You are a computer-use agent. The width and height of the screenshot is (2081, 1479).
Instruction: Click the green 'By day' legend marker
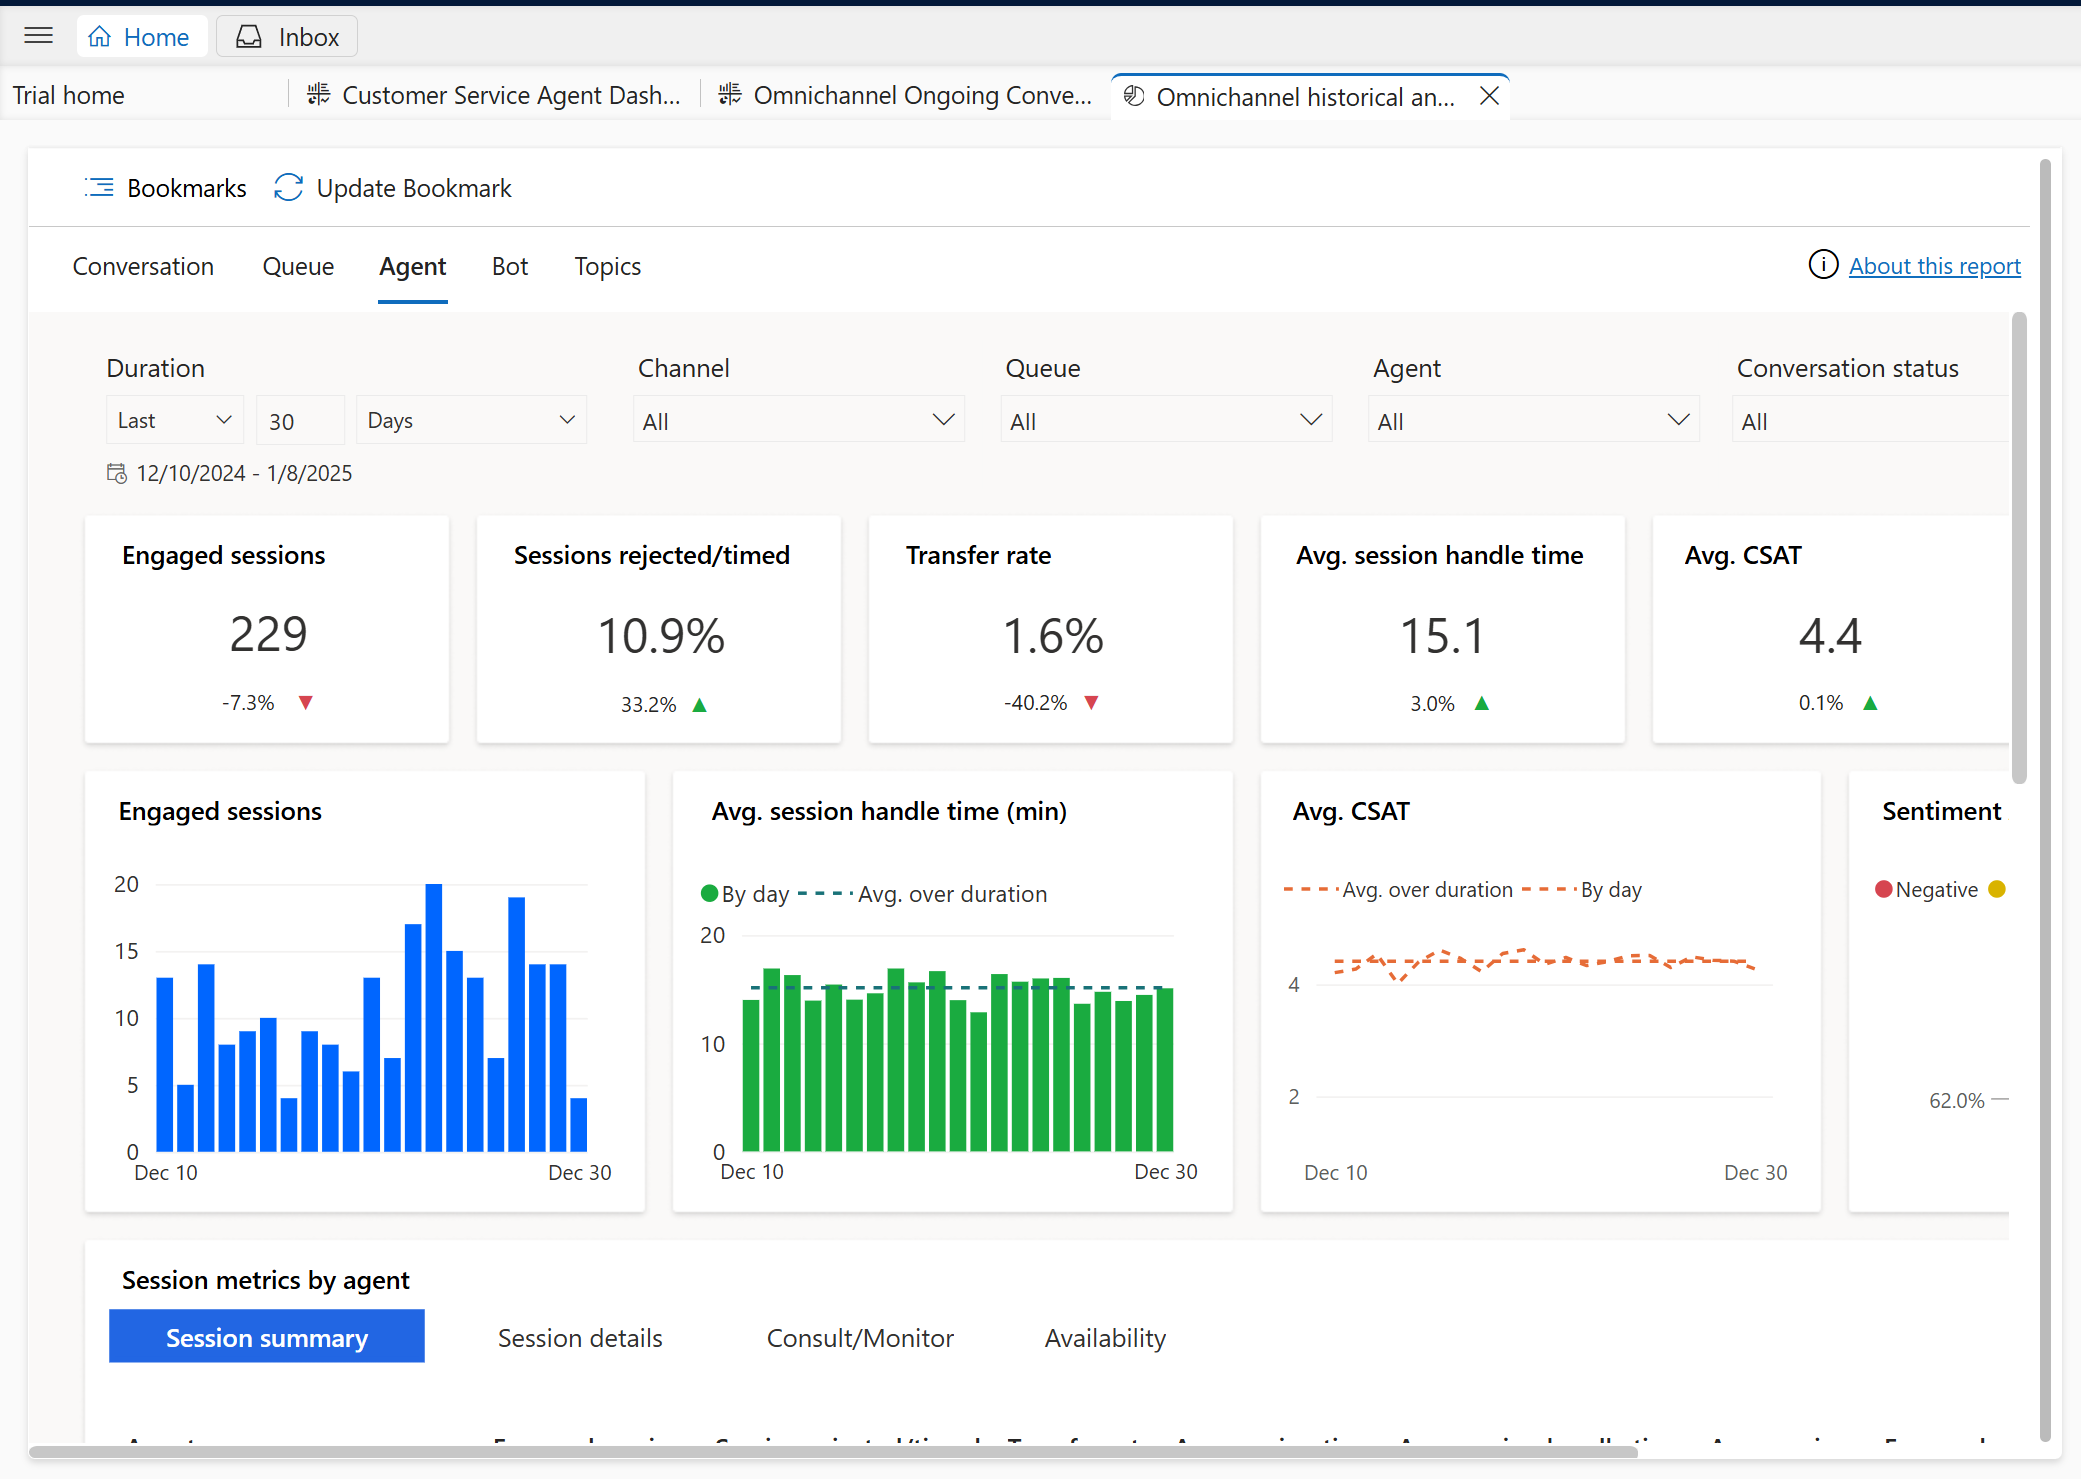710,893
